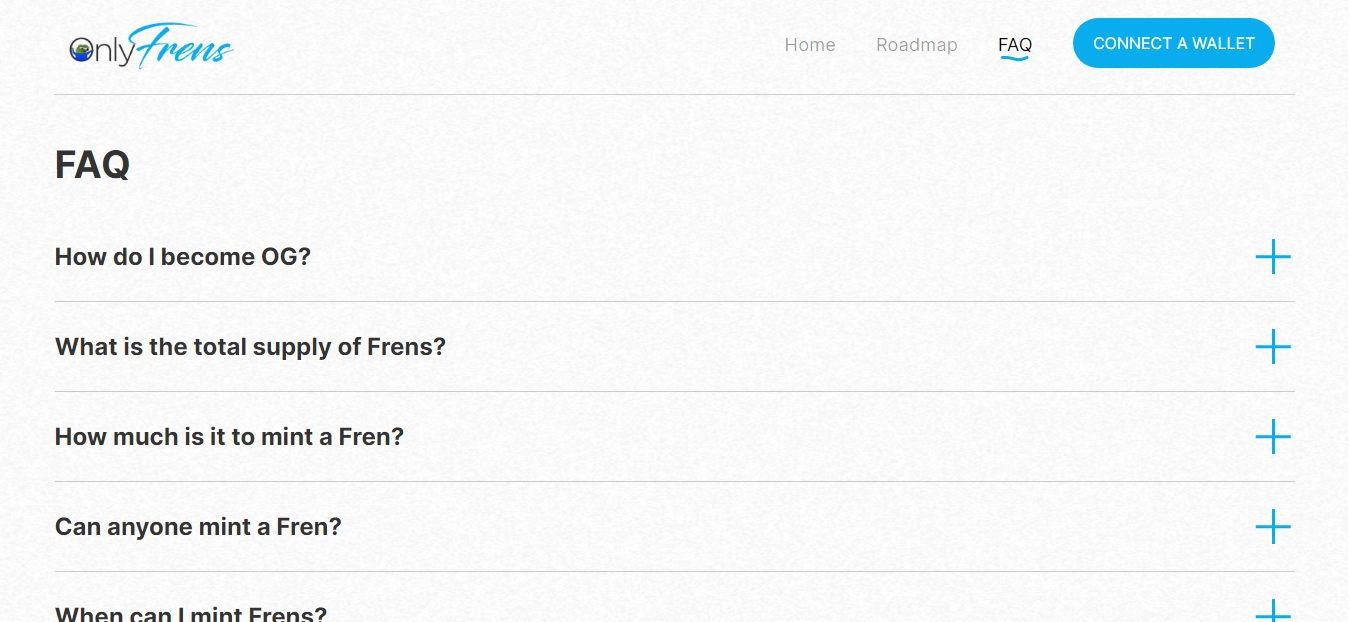1351x622 pixels.
Task: Expand 'How do I become OG?' plus icon
Action: click(x=1273, y=257)
